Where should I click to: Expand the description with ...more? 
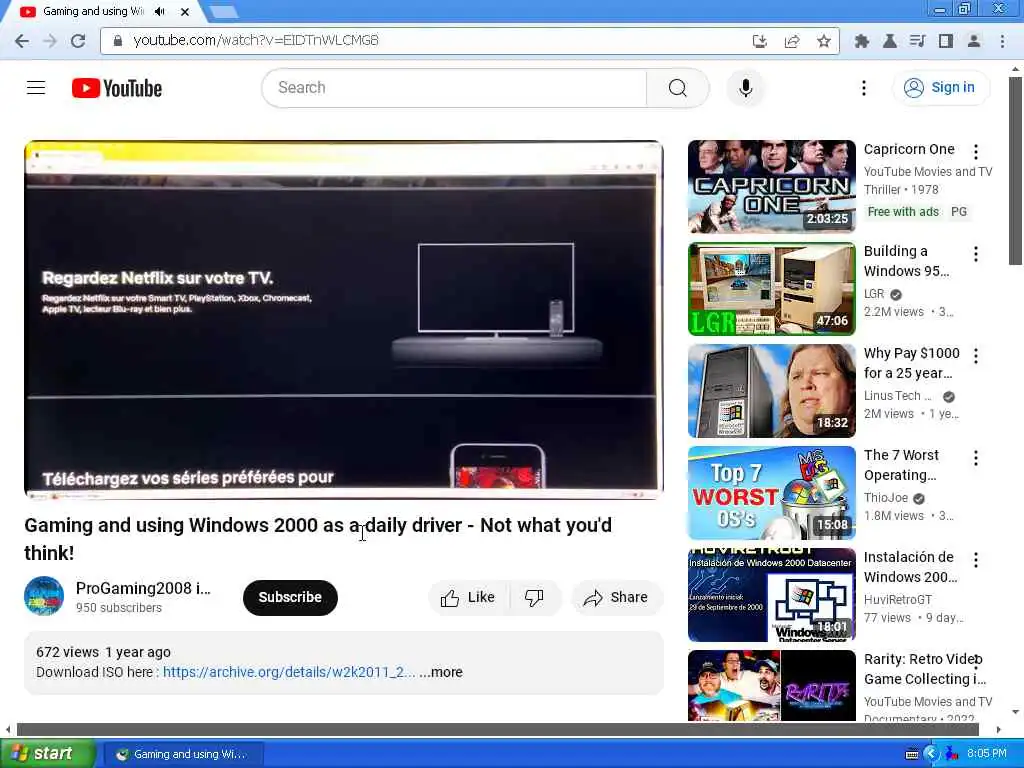coord(441,672)
